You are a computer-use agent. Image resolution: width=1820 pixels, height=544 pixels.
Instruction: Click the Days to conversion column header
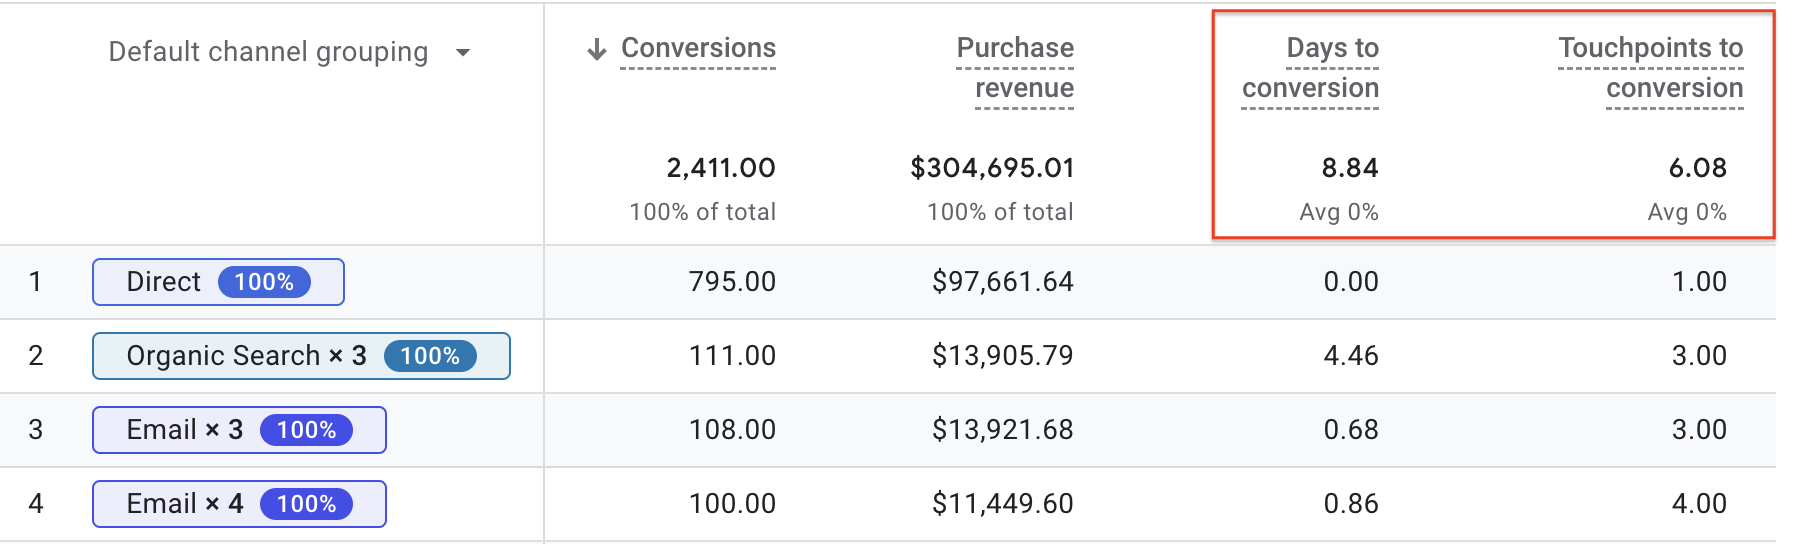(1310, 68)
